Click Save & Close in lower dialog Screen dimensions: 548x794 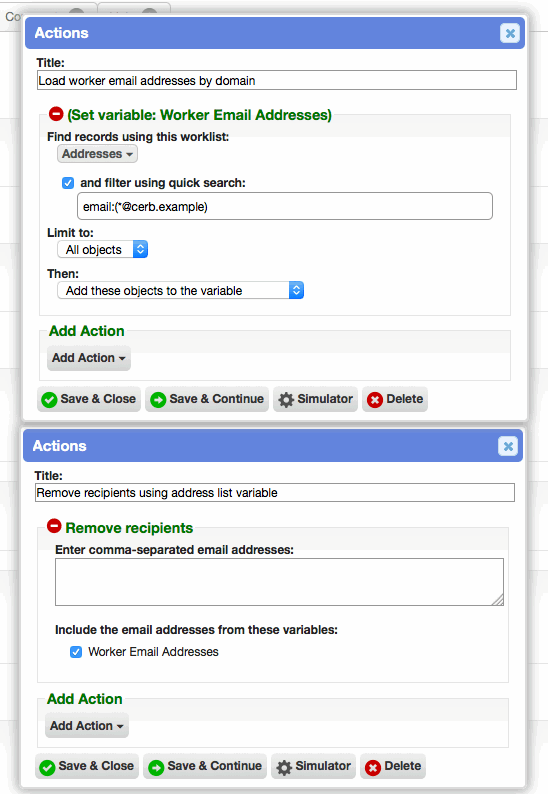[x=87, y=766]
